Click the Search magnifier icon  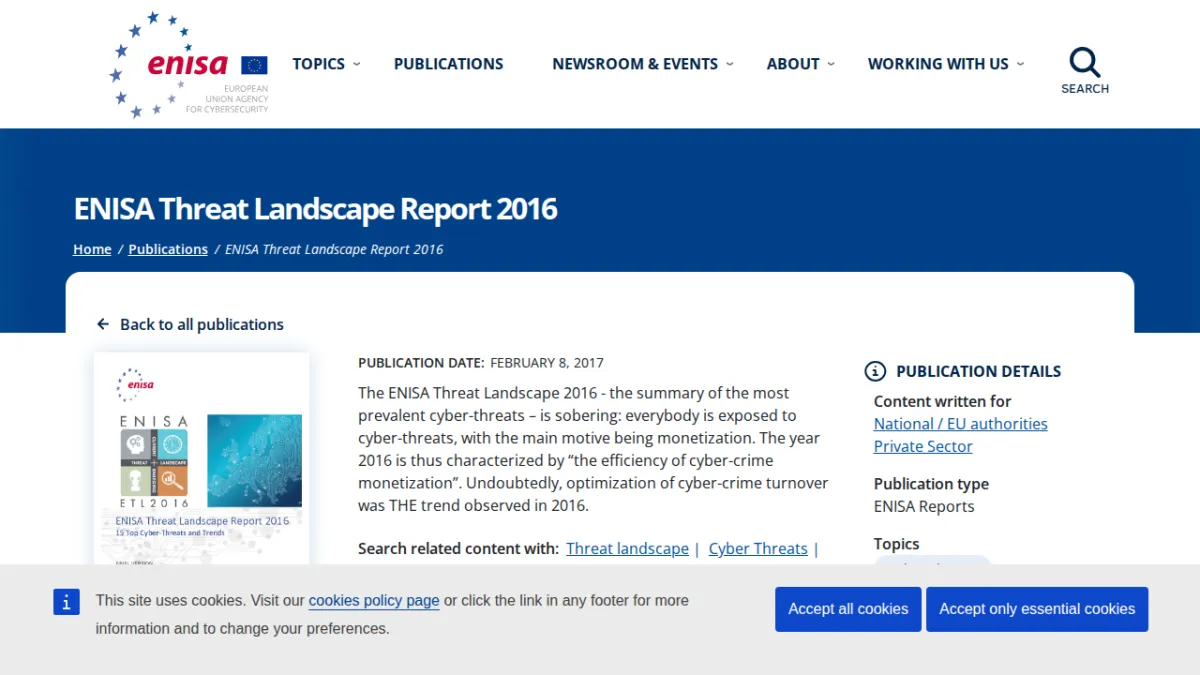coord(1085,62)
